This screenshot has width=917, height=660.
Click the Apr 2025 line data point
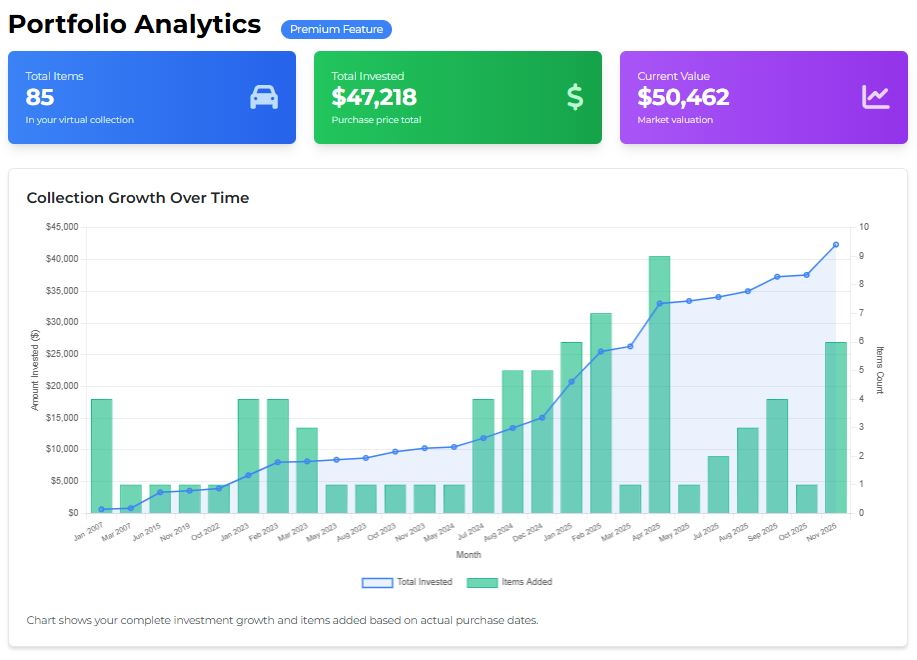[x=660, y=304]
